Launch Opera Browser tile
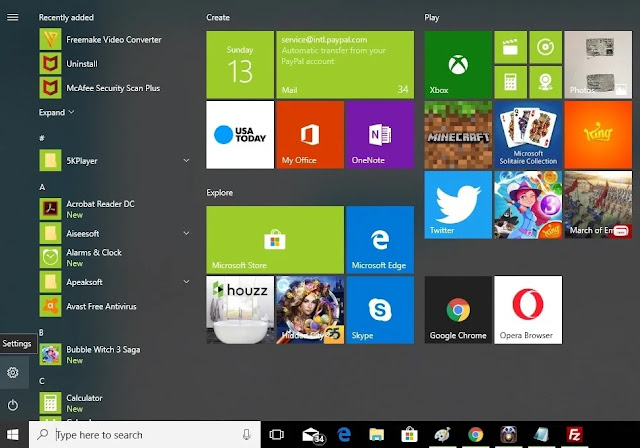640x448 pixels. point(528,310)
